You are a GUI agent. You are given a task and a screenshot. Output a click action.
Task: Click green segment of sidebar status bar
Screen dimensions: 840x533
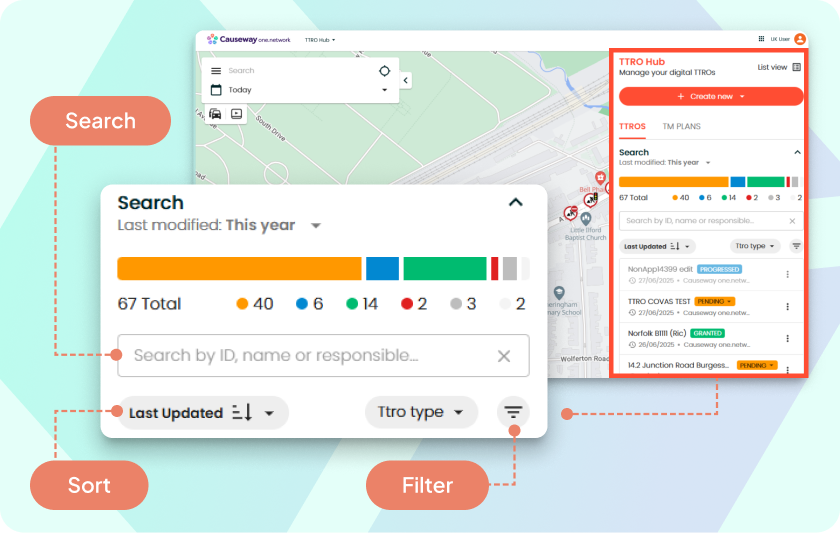coord(766,182)
